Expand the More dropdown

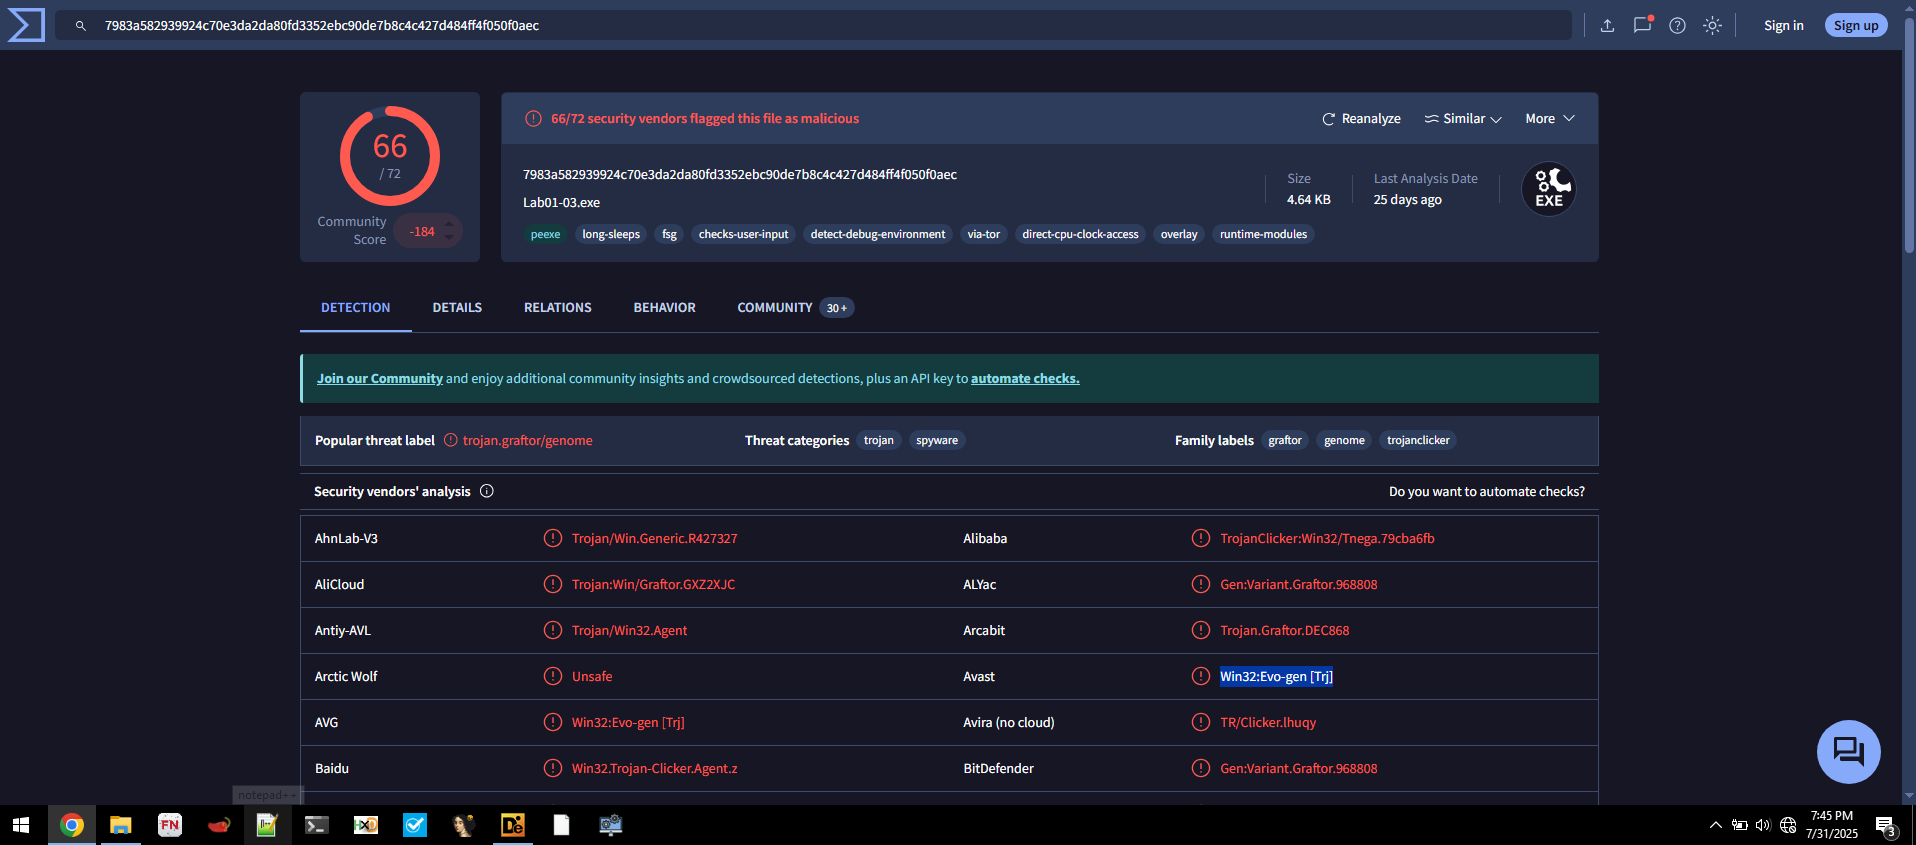pos(1550,119)
